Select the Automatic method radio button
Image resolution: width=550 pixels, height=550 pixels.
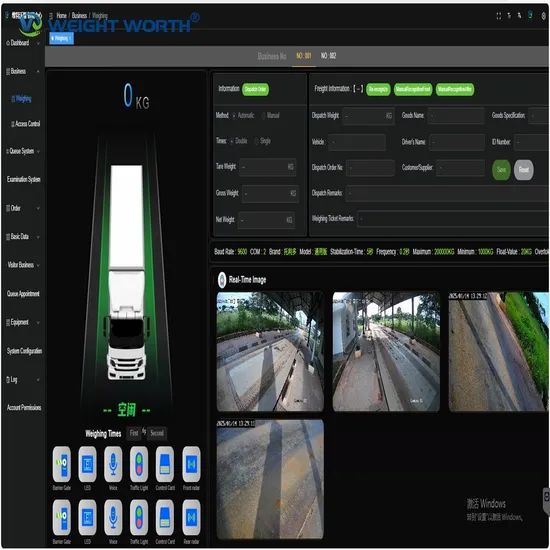[x=234, y=115]
